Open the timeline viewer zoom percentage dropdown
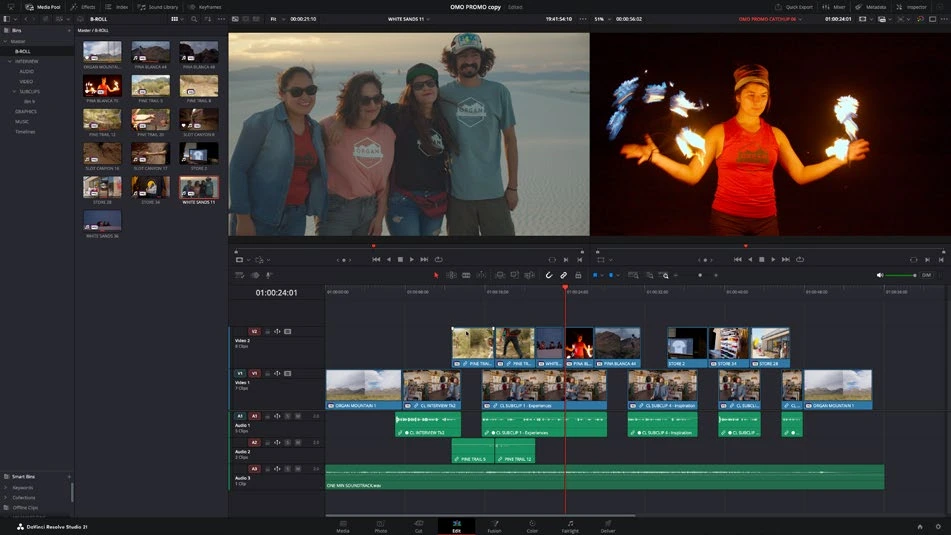The width and height of the screenshot is (951, 535). (x=601, y=19)
